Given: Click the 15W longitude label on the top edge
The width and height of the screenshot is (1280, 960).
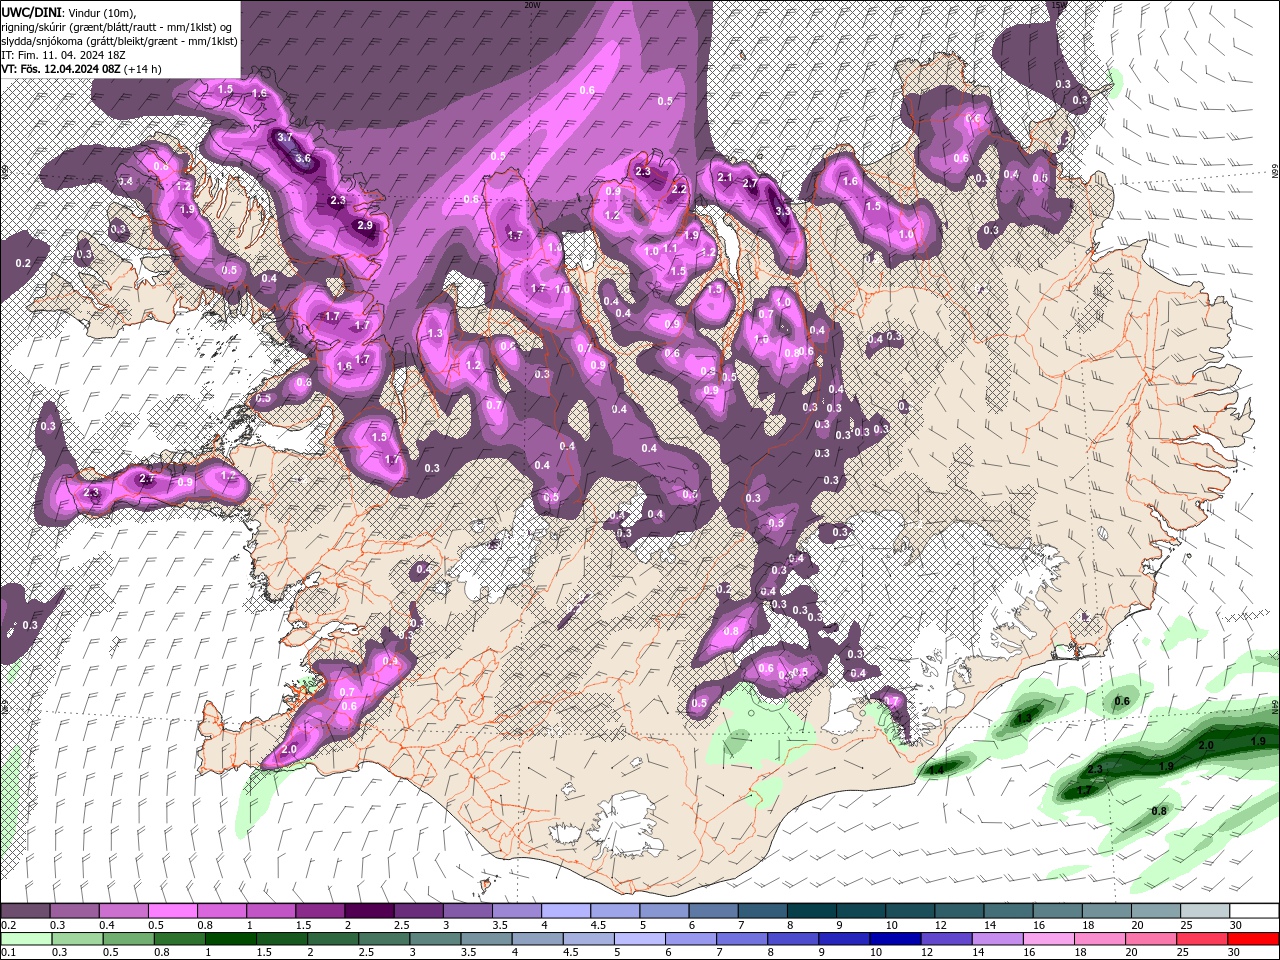Looking at the screenshot, I should tap(1059, 4).
